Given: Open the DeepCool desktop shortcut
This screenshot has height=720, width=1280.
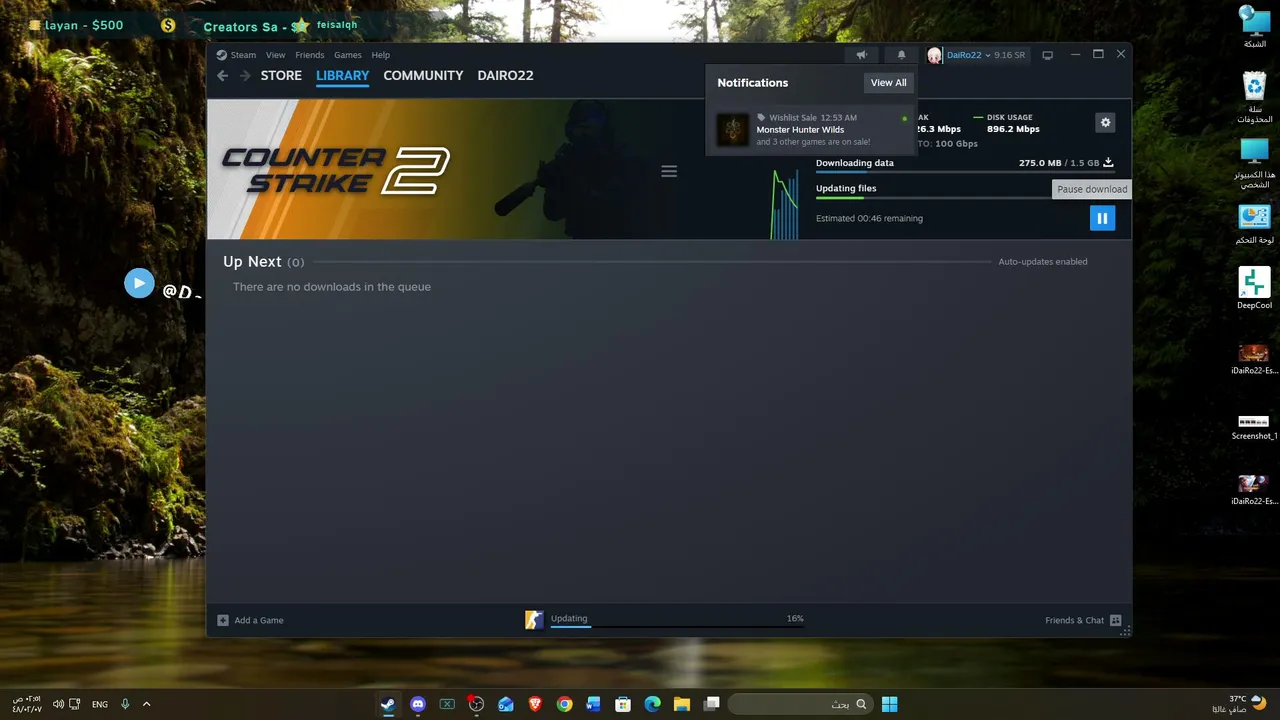Looking at the screenshot, I should (1254, 288).
